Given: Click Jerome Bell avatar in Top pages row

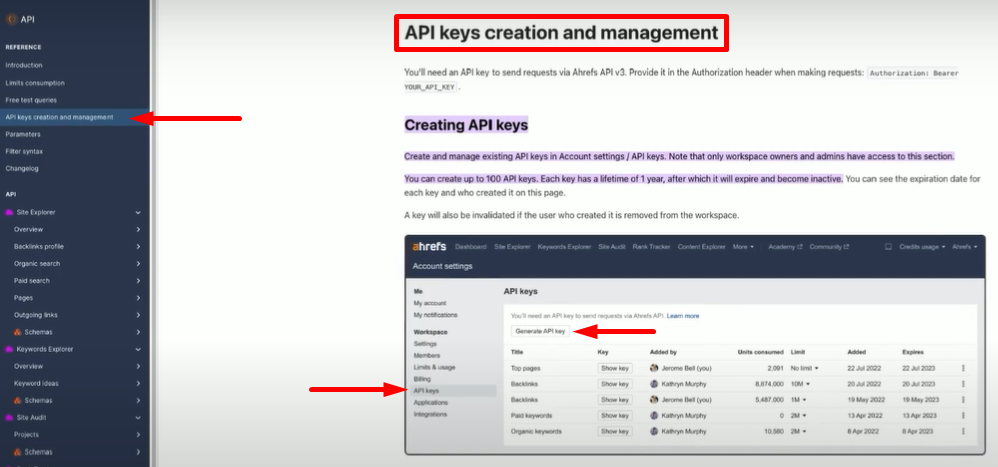Looking at the screenshot, I should coord(654,368).
